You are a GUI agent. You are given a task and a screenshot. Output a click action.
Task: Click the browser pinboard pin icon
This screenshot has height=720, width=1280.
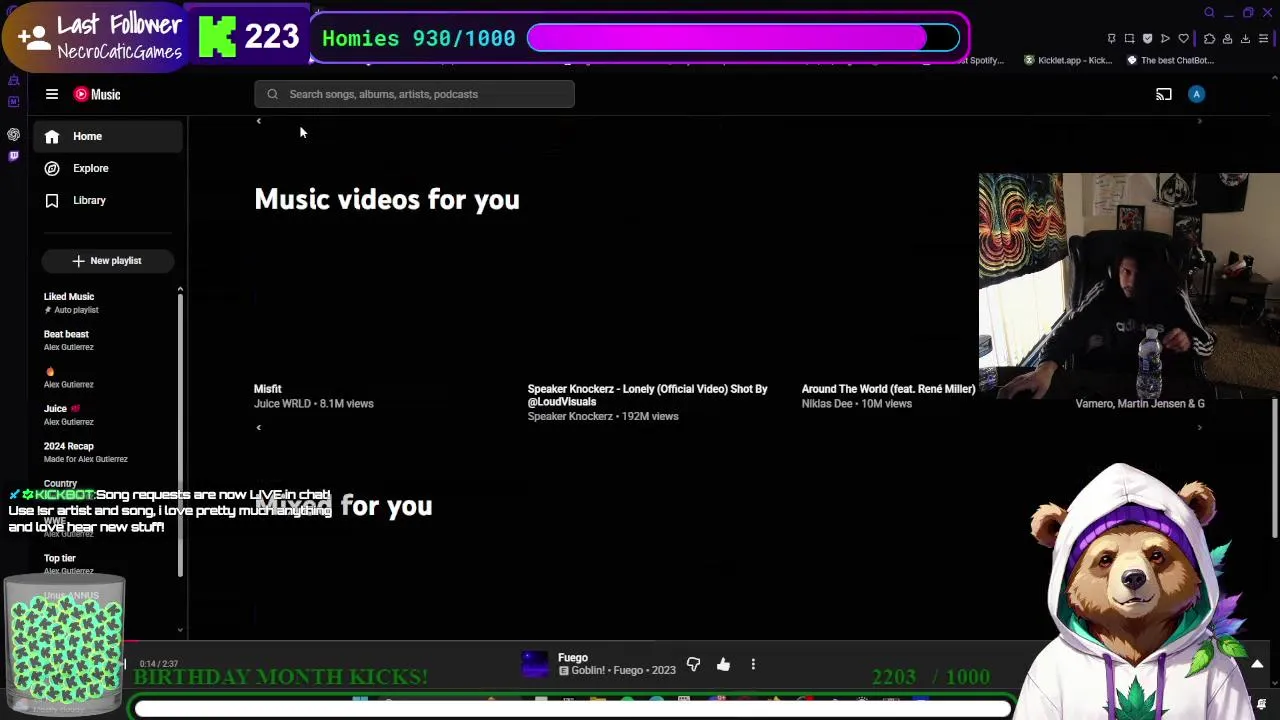[x=1111, y=38]
